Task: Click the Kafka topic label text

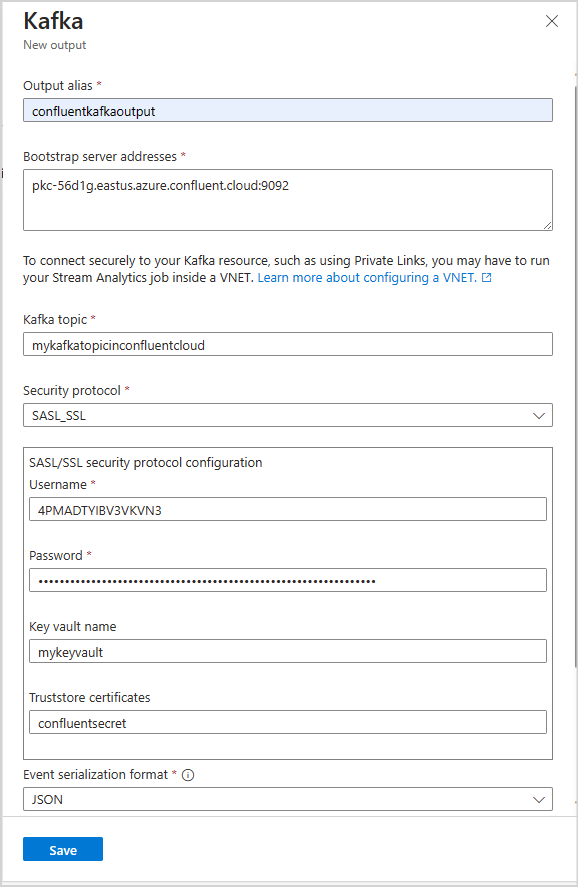Action: [55, 320]
